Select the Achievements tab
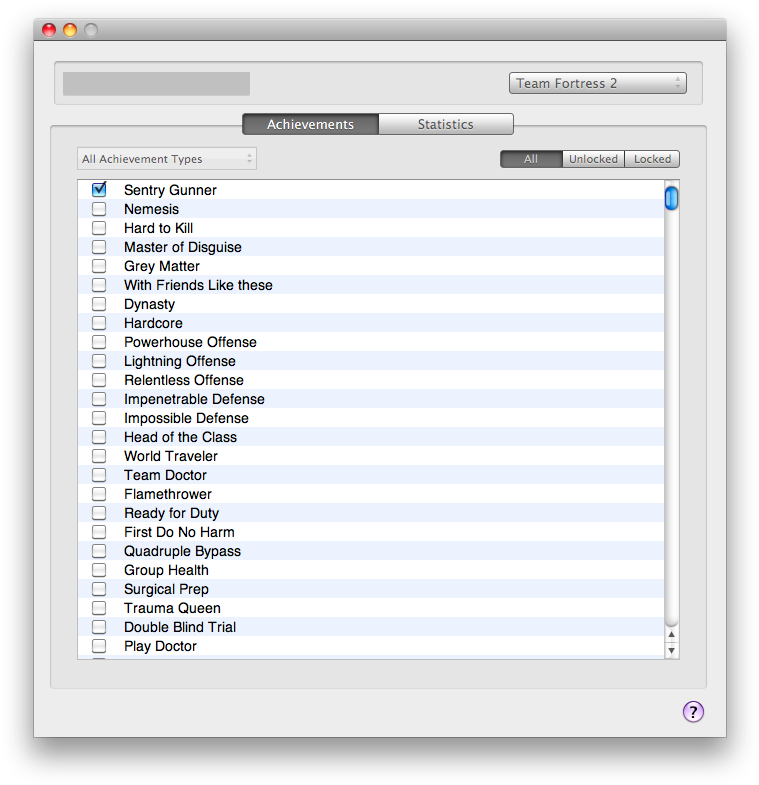The image size is (759, 785). 310,124
